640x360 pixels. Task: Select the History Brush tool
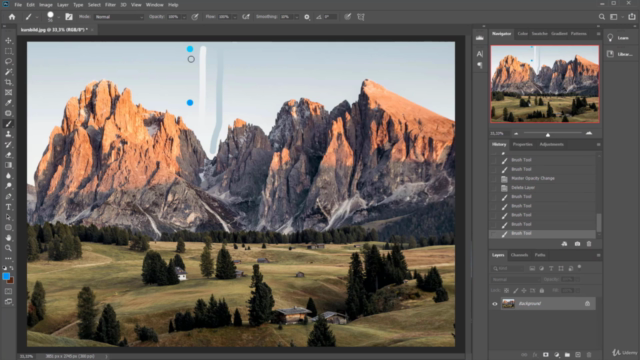8,144
